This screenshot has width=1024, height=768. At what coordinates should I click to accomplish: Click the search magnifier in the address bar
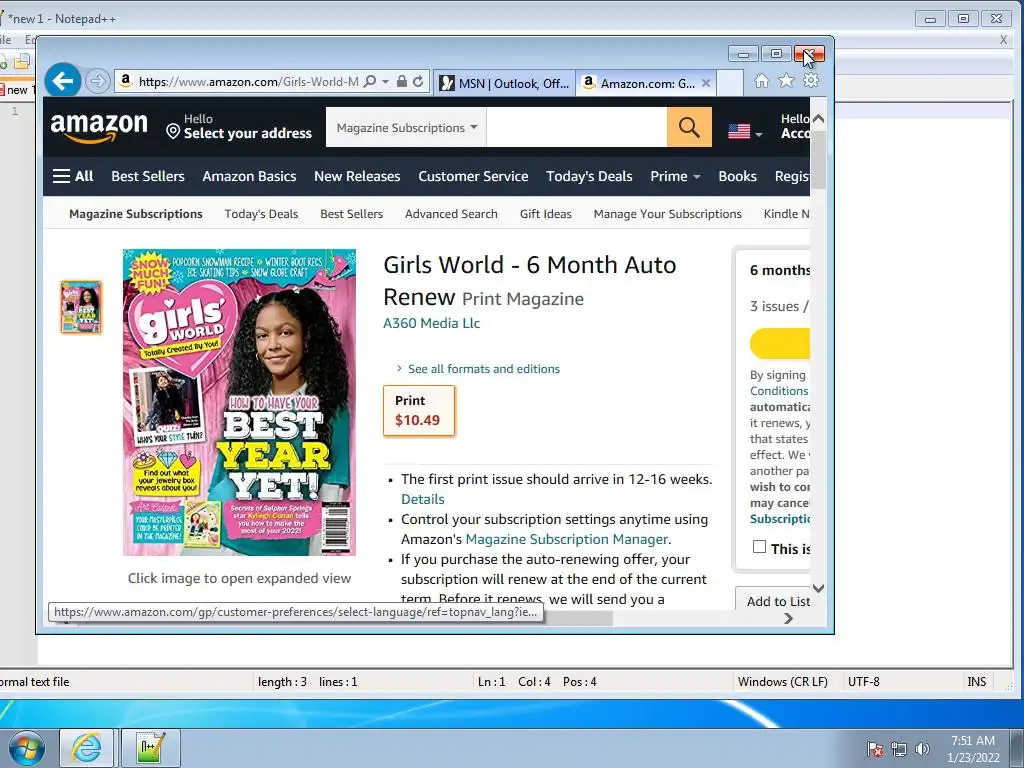[370, 82]
